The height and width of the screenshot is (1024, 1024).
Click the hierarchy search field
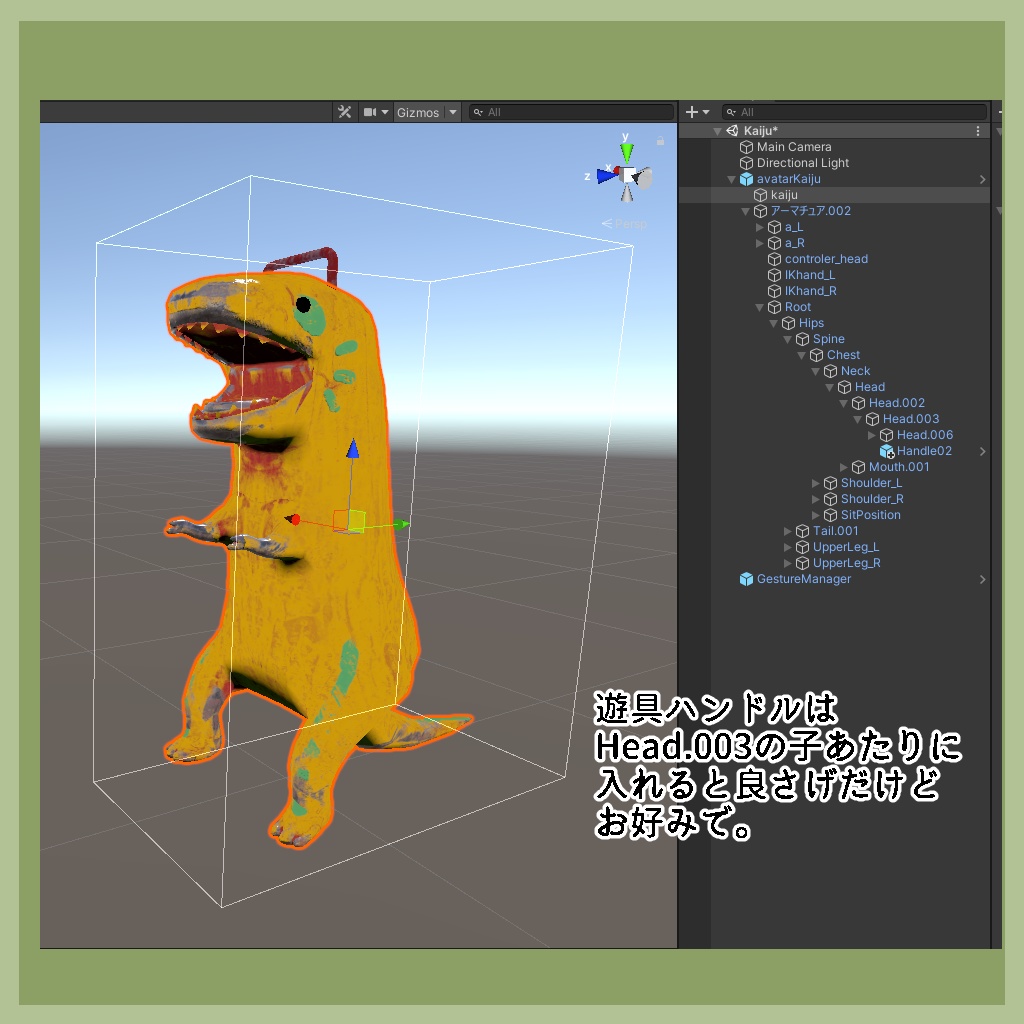pyautogui.click(x=854, y=112)
